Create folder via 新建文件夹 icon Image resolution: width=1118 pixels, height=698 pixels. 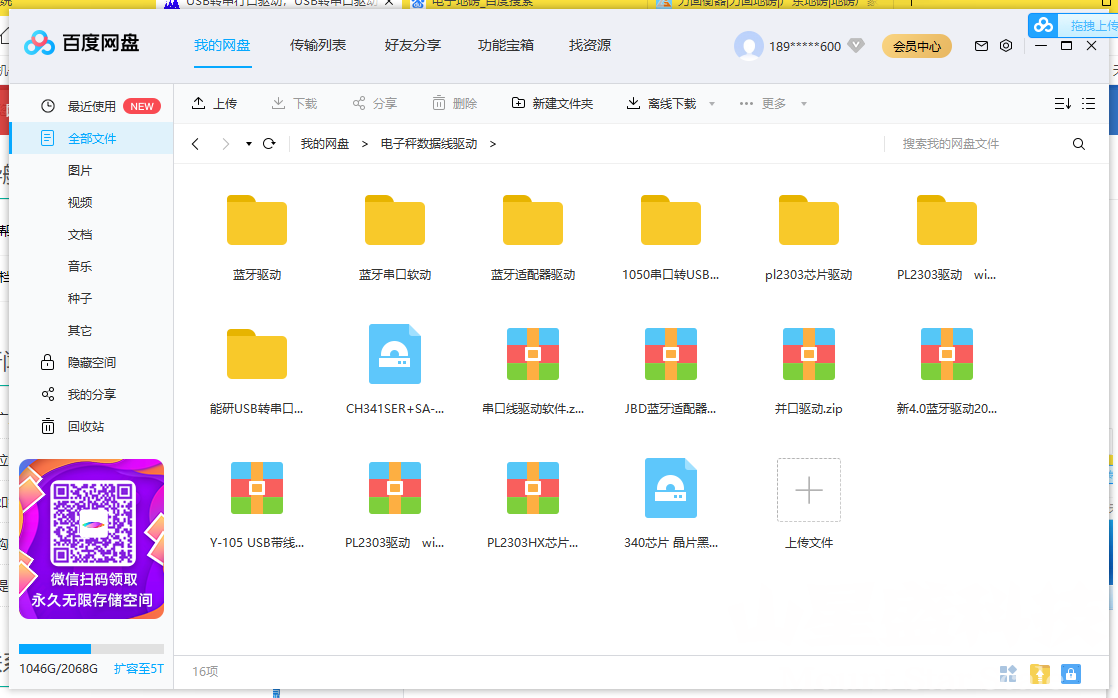520,102
